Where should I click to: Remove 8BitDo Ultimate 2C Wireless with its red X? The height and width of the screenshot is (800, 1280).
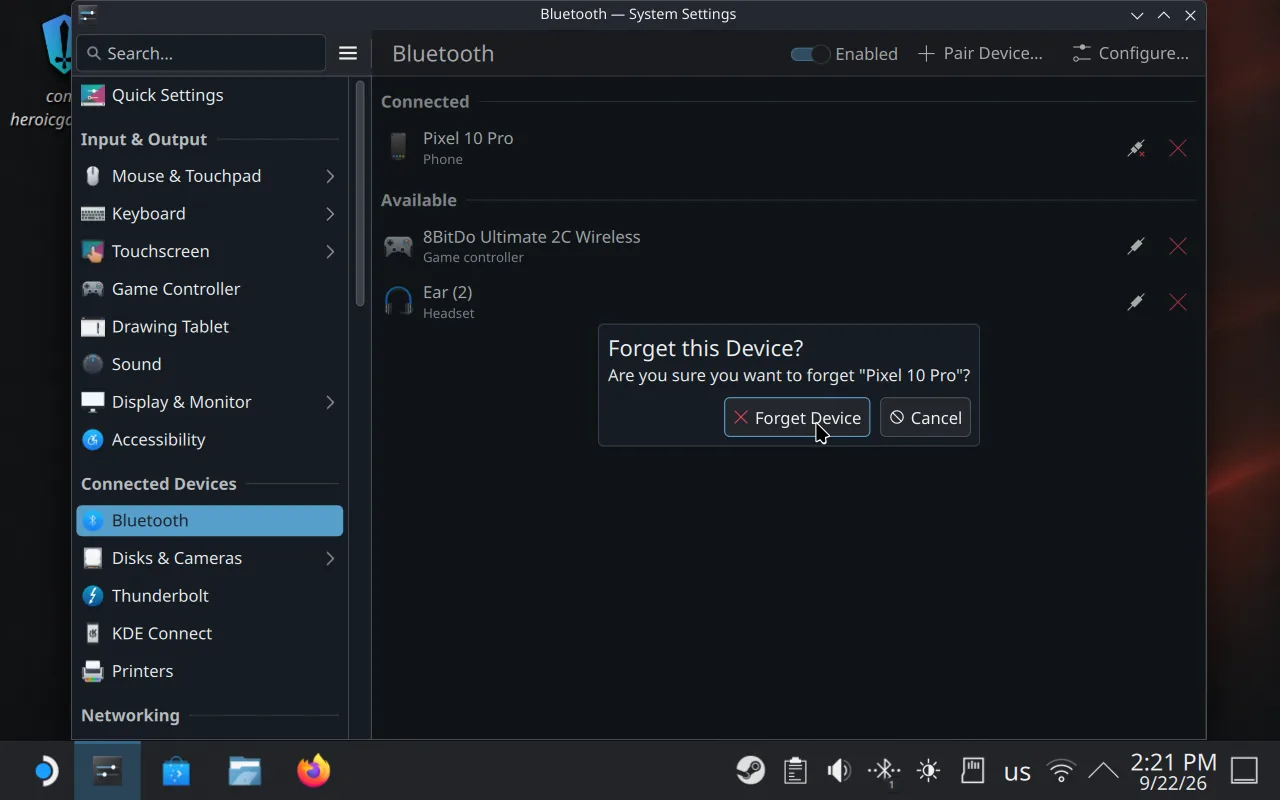point(1178,246)
